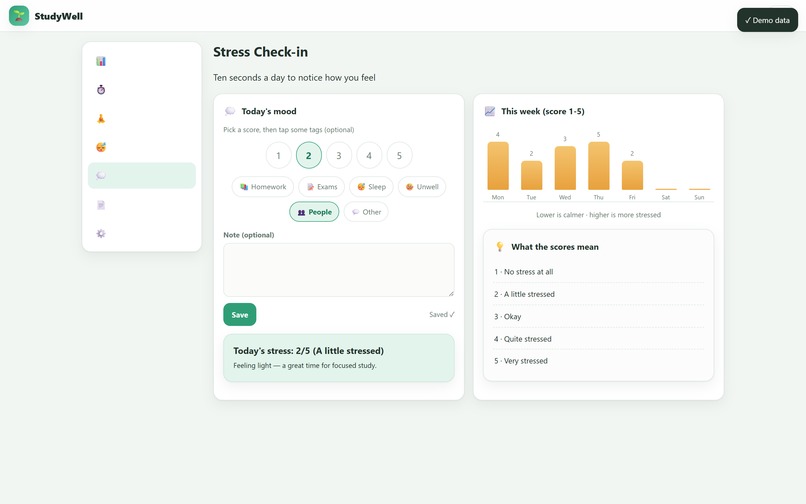This screenshot has height=504, width=806.
Task: Click the line chart icon beside This week
Action: [490, 111]
